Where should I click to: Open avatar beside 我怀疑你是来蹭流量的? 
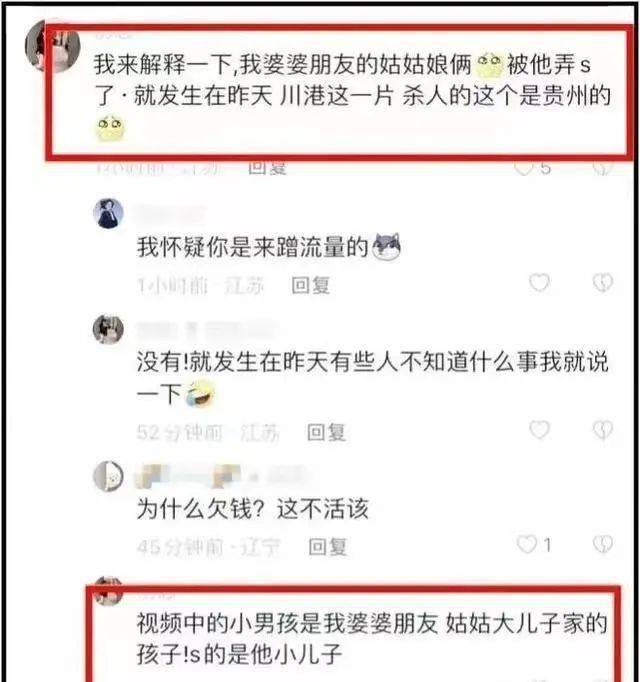[108, 214]
